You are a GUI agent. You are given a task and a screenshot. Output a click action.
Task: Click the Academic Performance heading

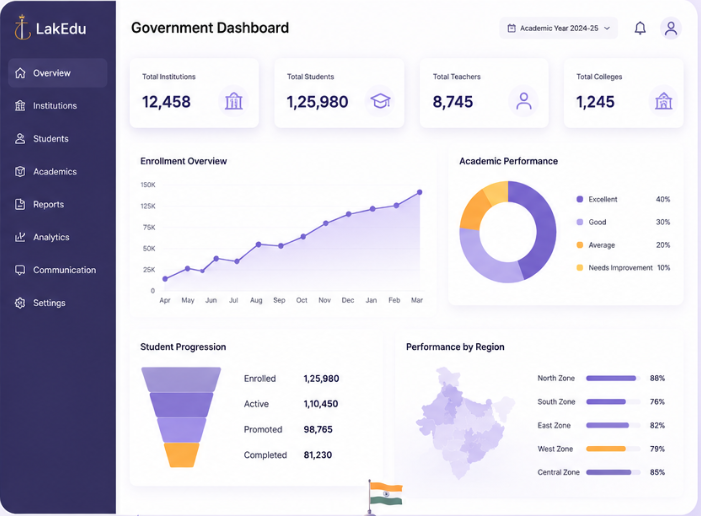point(508,161)
